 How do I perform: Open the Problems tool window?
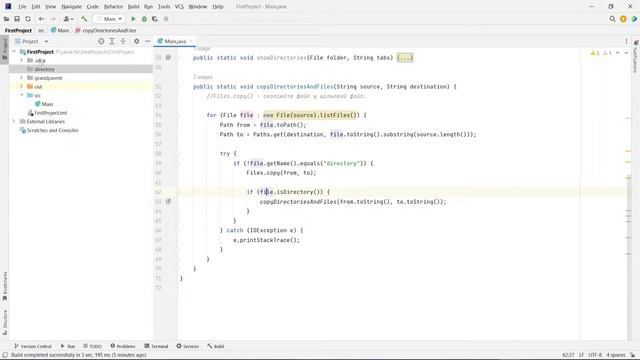pyautogui.click(x=123, y=346)
